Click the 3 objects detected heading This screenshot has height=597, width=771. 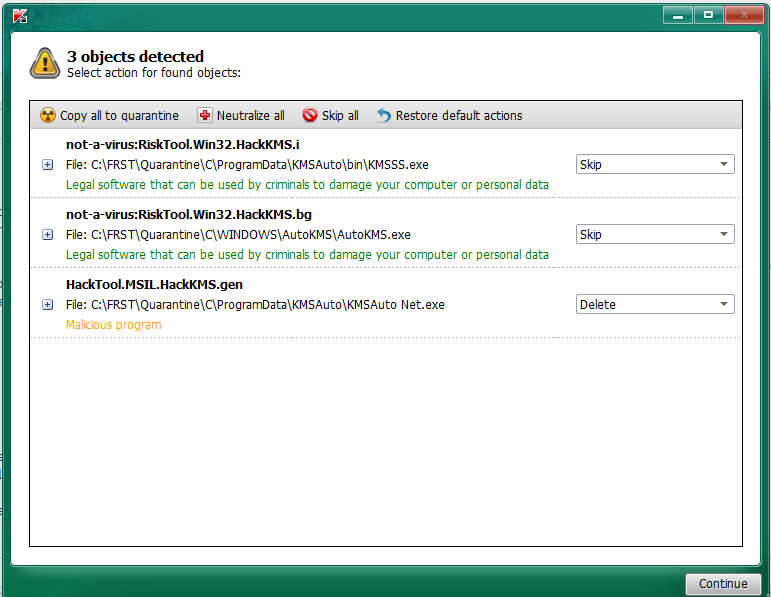(135, 57)
